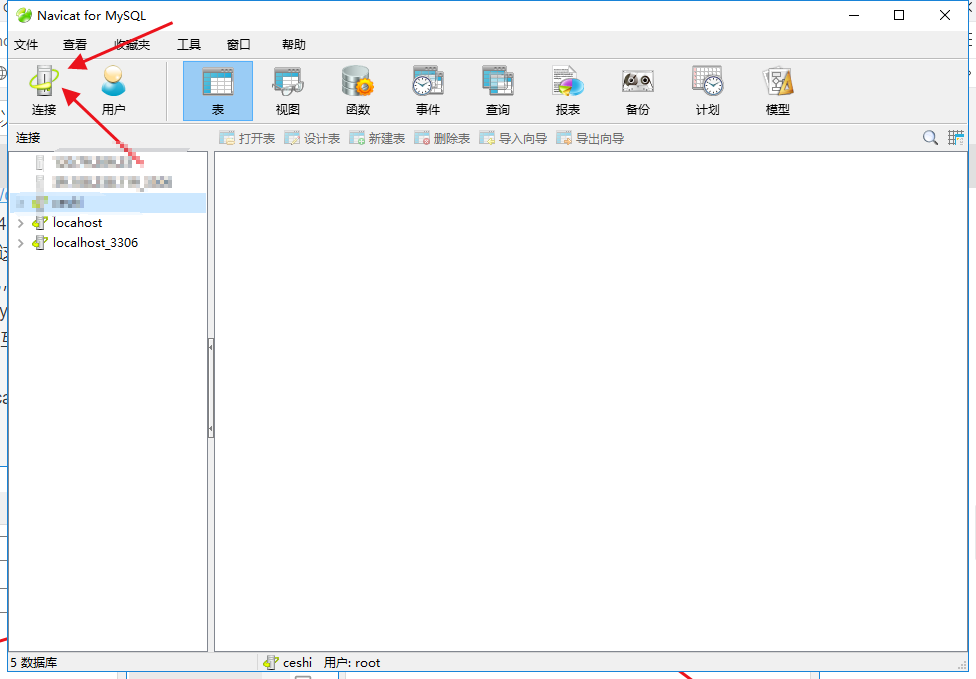The height and width of the screenshot is (679, 976).
Task: Expand the localhost_3306 connection node
Action: pos(21,243)
